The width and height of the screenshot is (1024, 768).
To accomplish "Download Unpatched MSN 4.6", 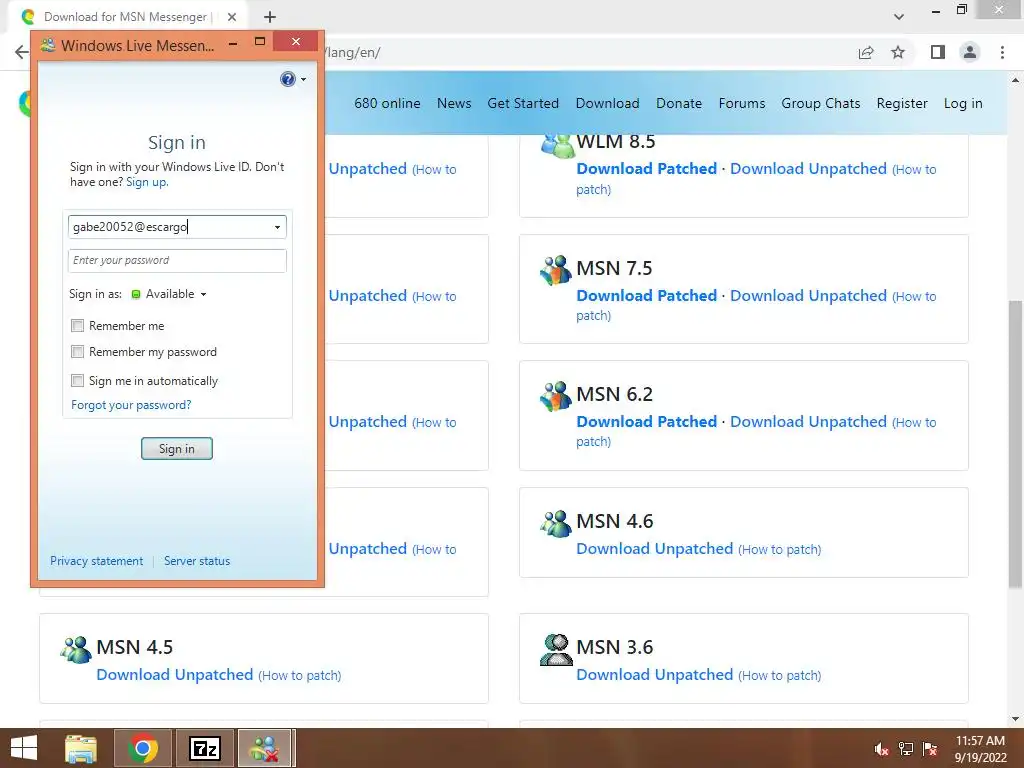I will [x=654, y=549].
